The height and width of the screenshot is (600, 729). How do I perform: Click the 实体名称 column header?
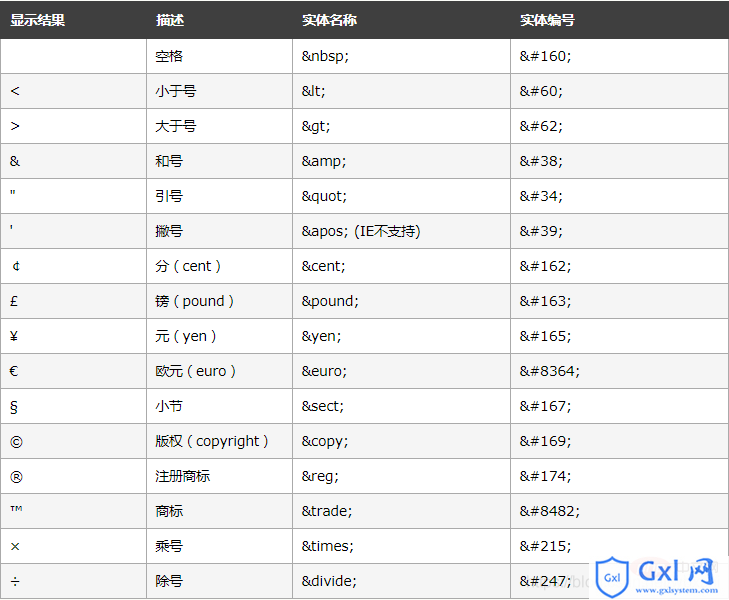(x=329, y=20)
